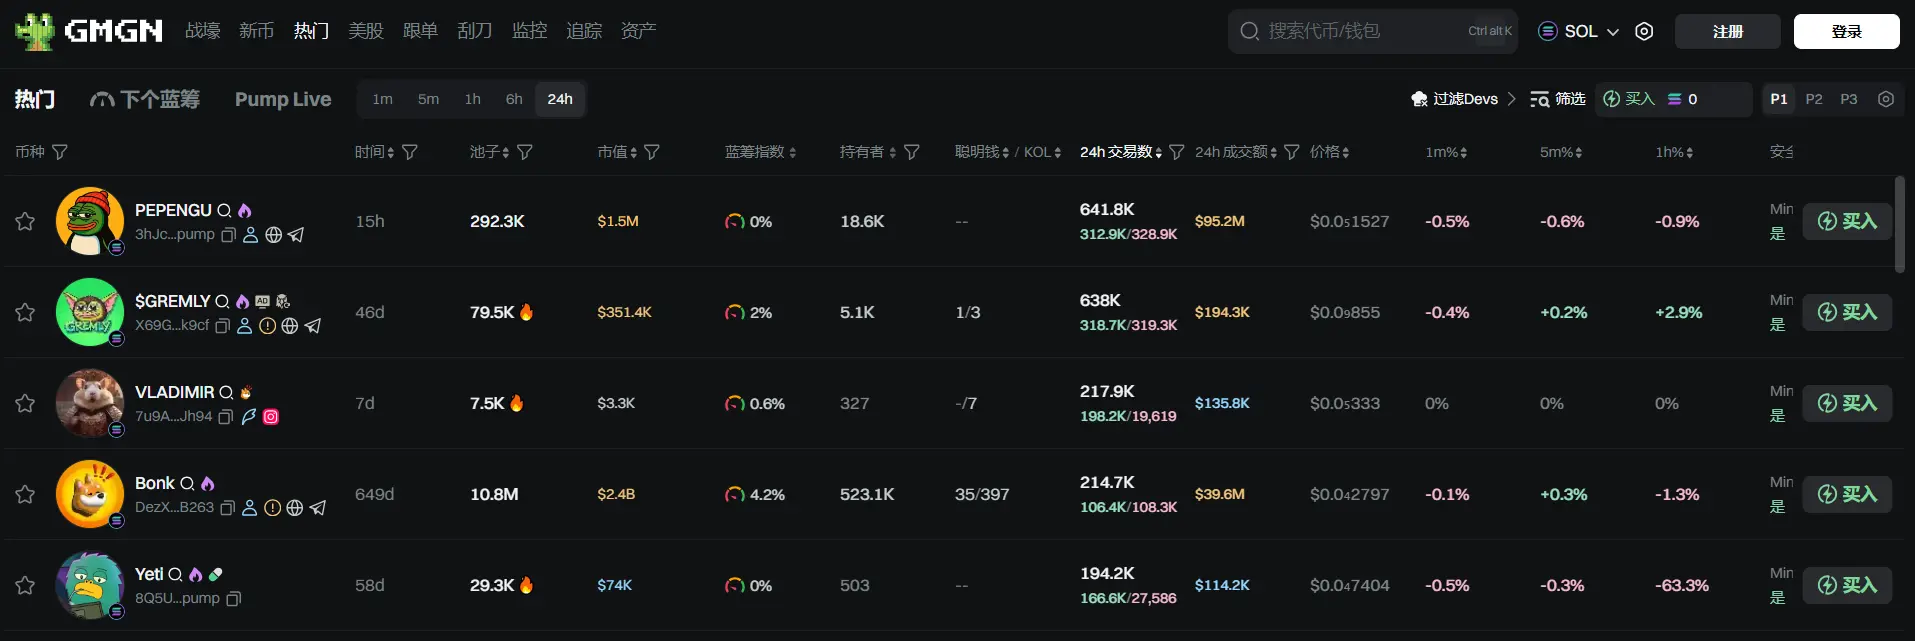Screen dimensions: 1915x641
Task: Open market cap (市值) filter funnel
Action: pyautogui.click(x=652, y=152)
